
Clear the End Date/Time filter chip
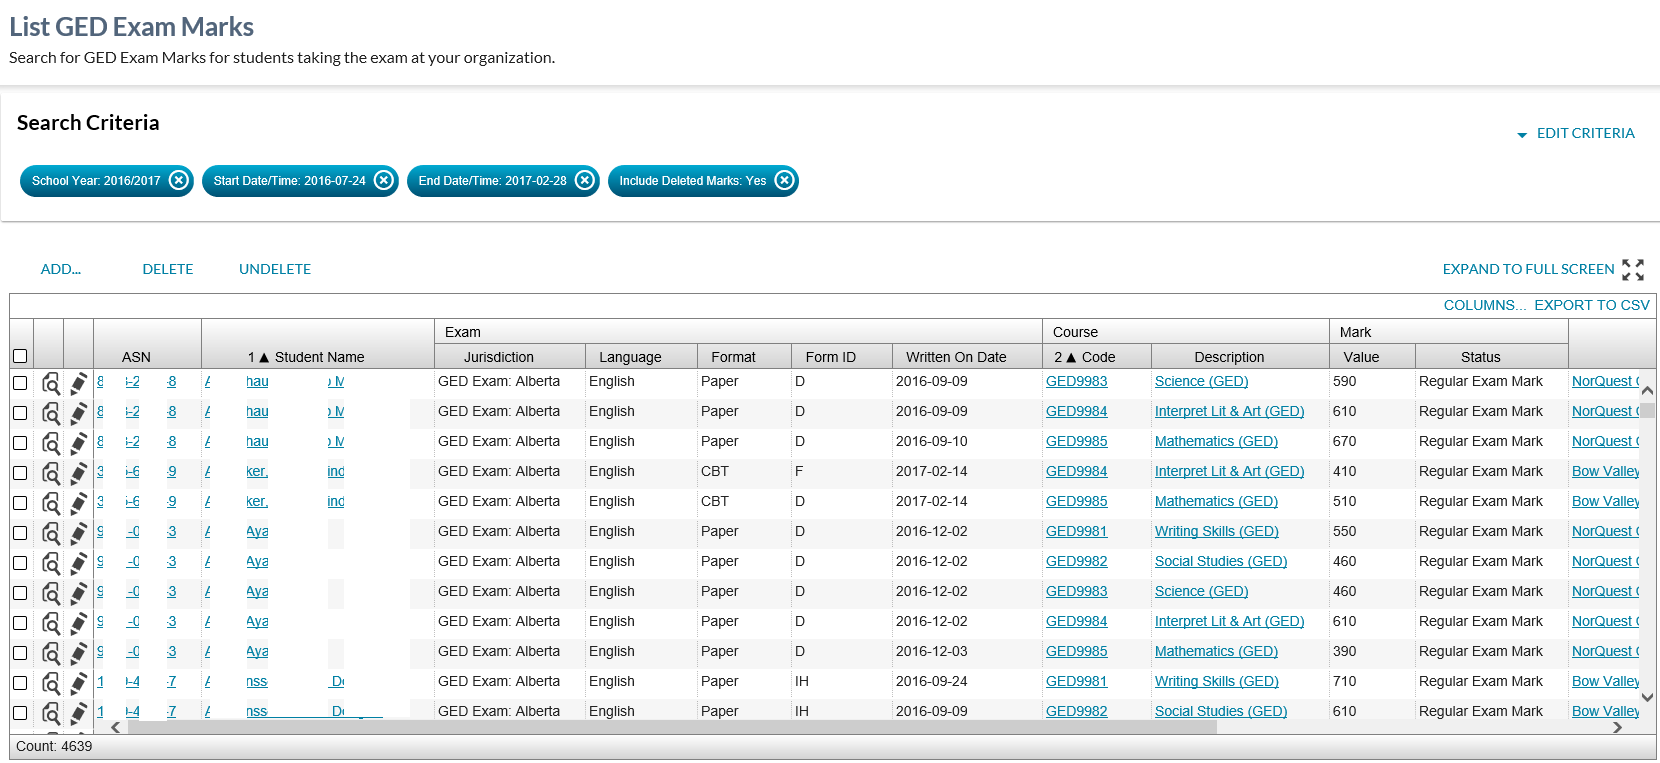pyautogui.click(x=585, y=180)
